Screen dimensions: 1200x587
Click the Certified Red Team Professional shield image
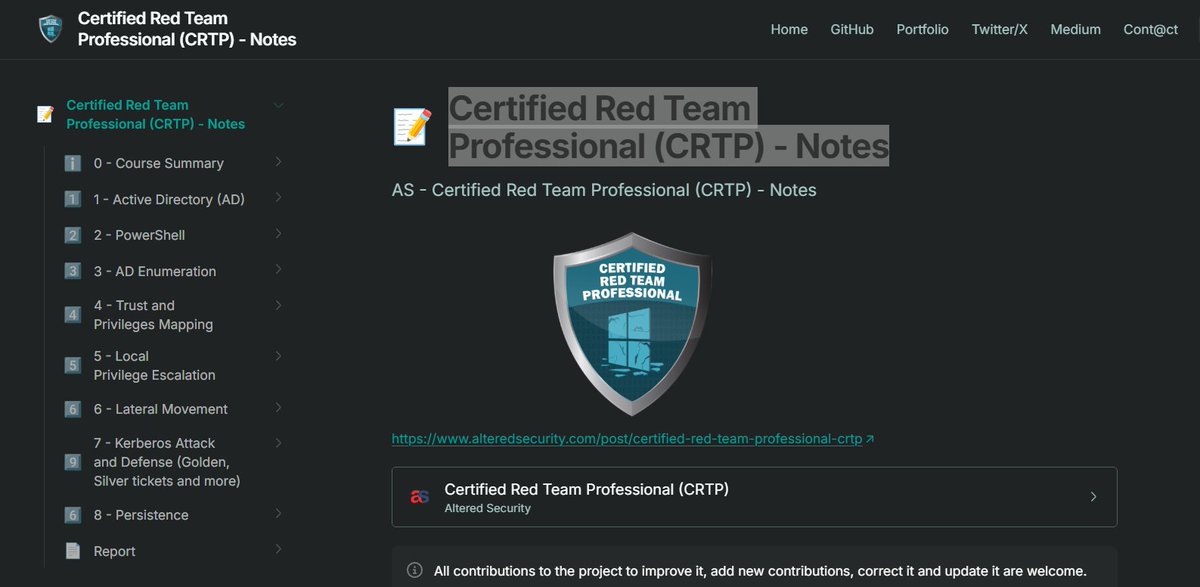632,323
